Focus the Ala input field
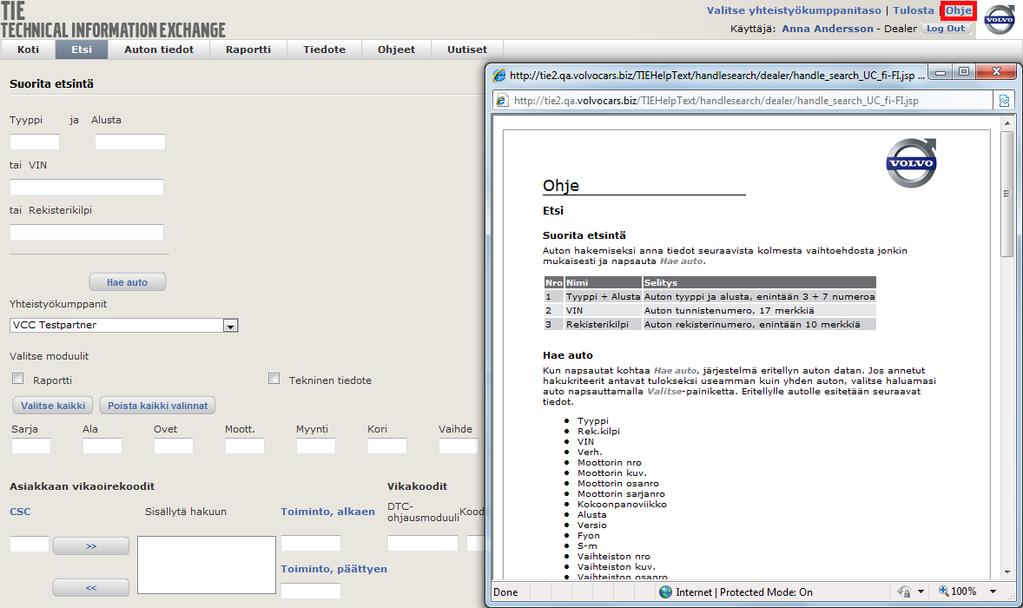The height and width of the screenshot is (608, 1023). pos(102,446)
